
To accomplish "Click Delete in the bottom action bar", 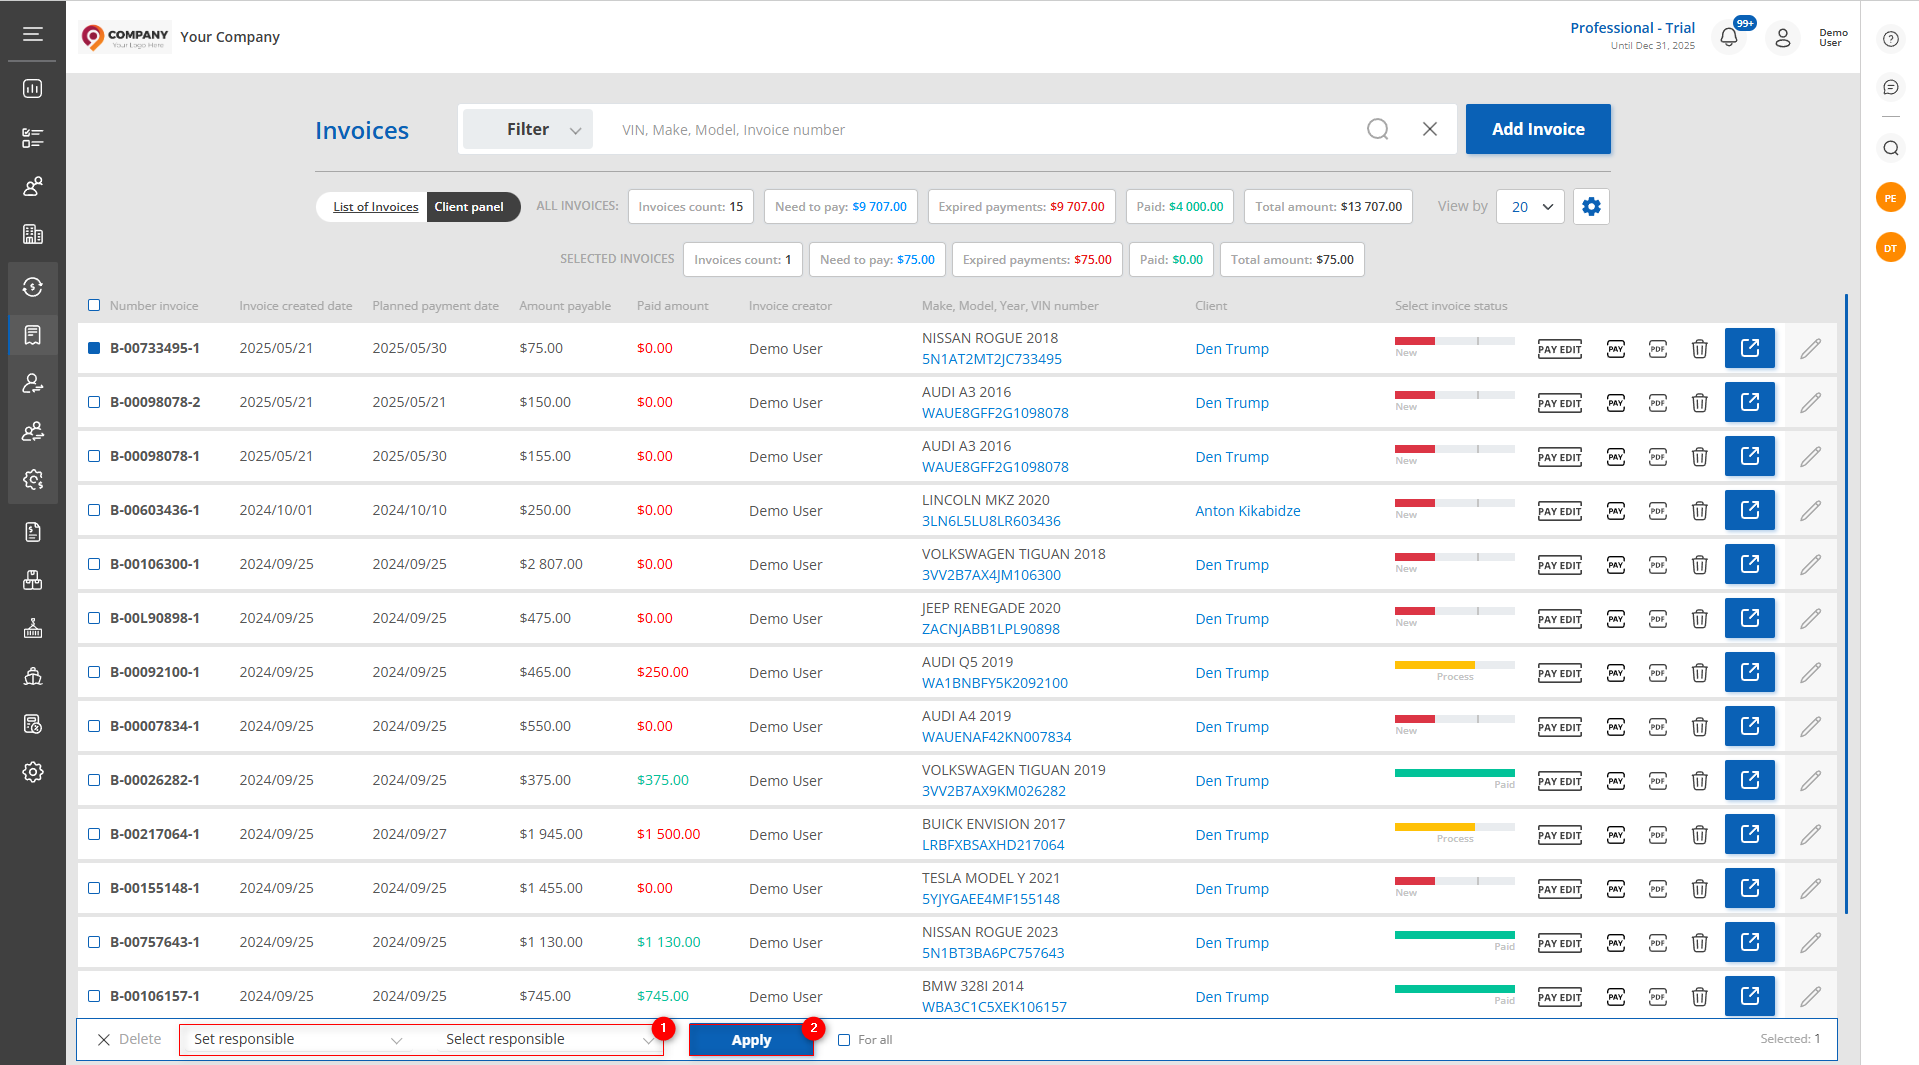I will coord(129,1040).
